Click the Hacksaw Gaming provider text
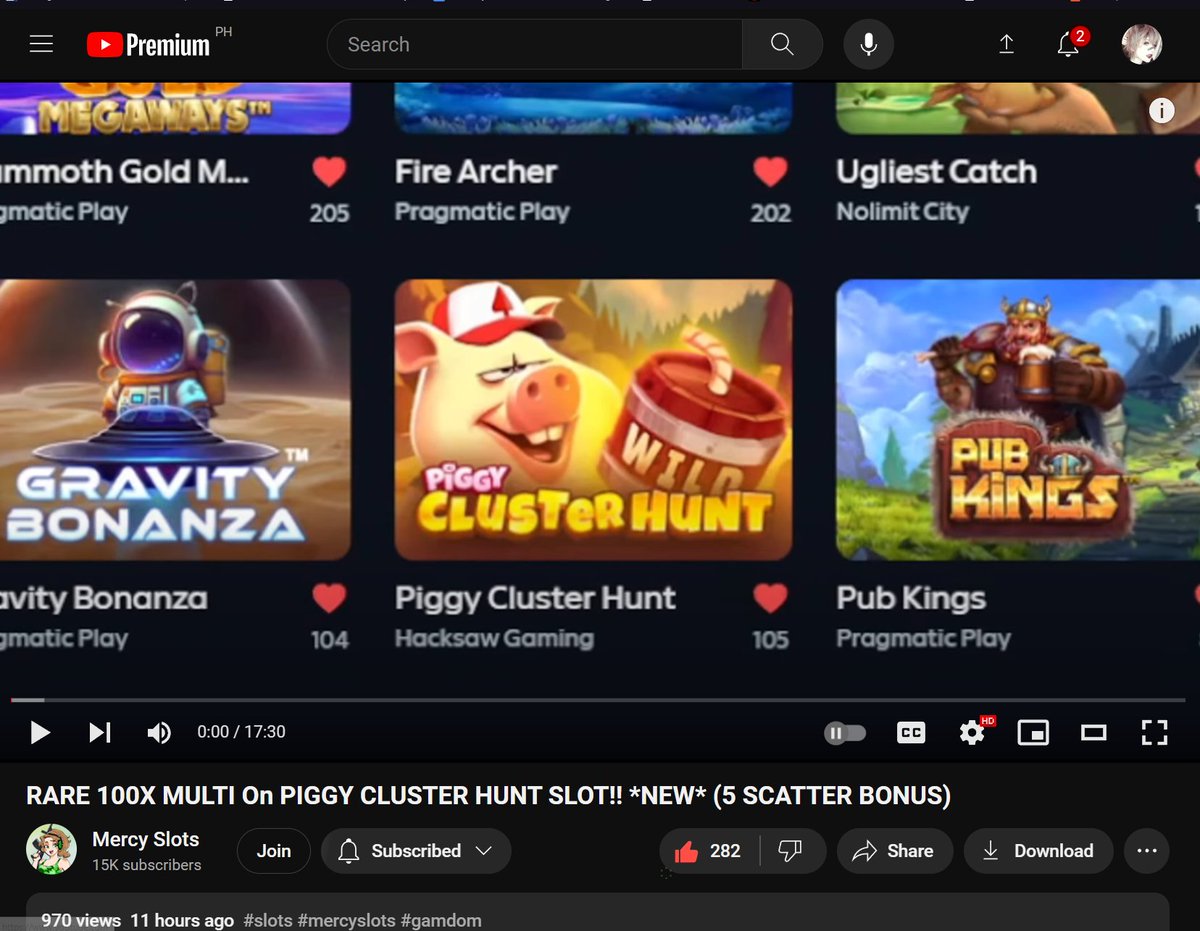Screen dimensions: 1200x931 494,638
